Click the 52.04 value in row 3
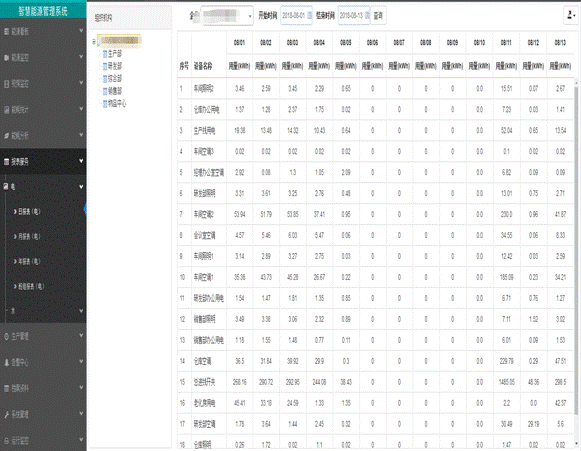 [x=507, y=131]
